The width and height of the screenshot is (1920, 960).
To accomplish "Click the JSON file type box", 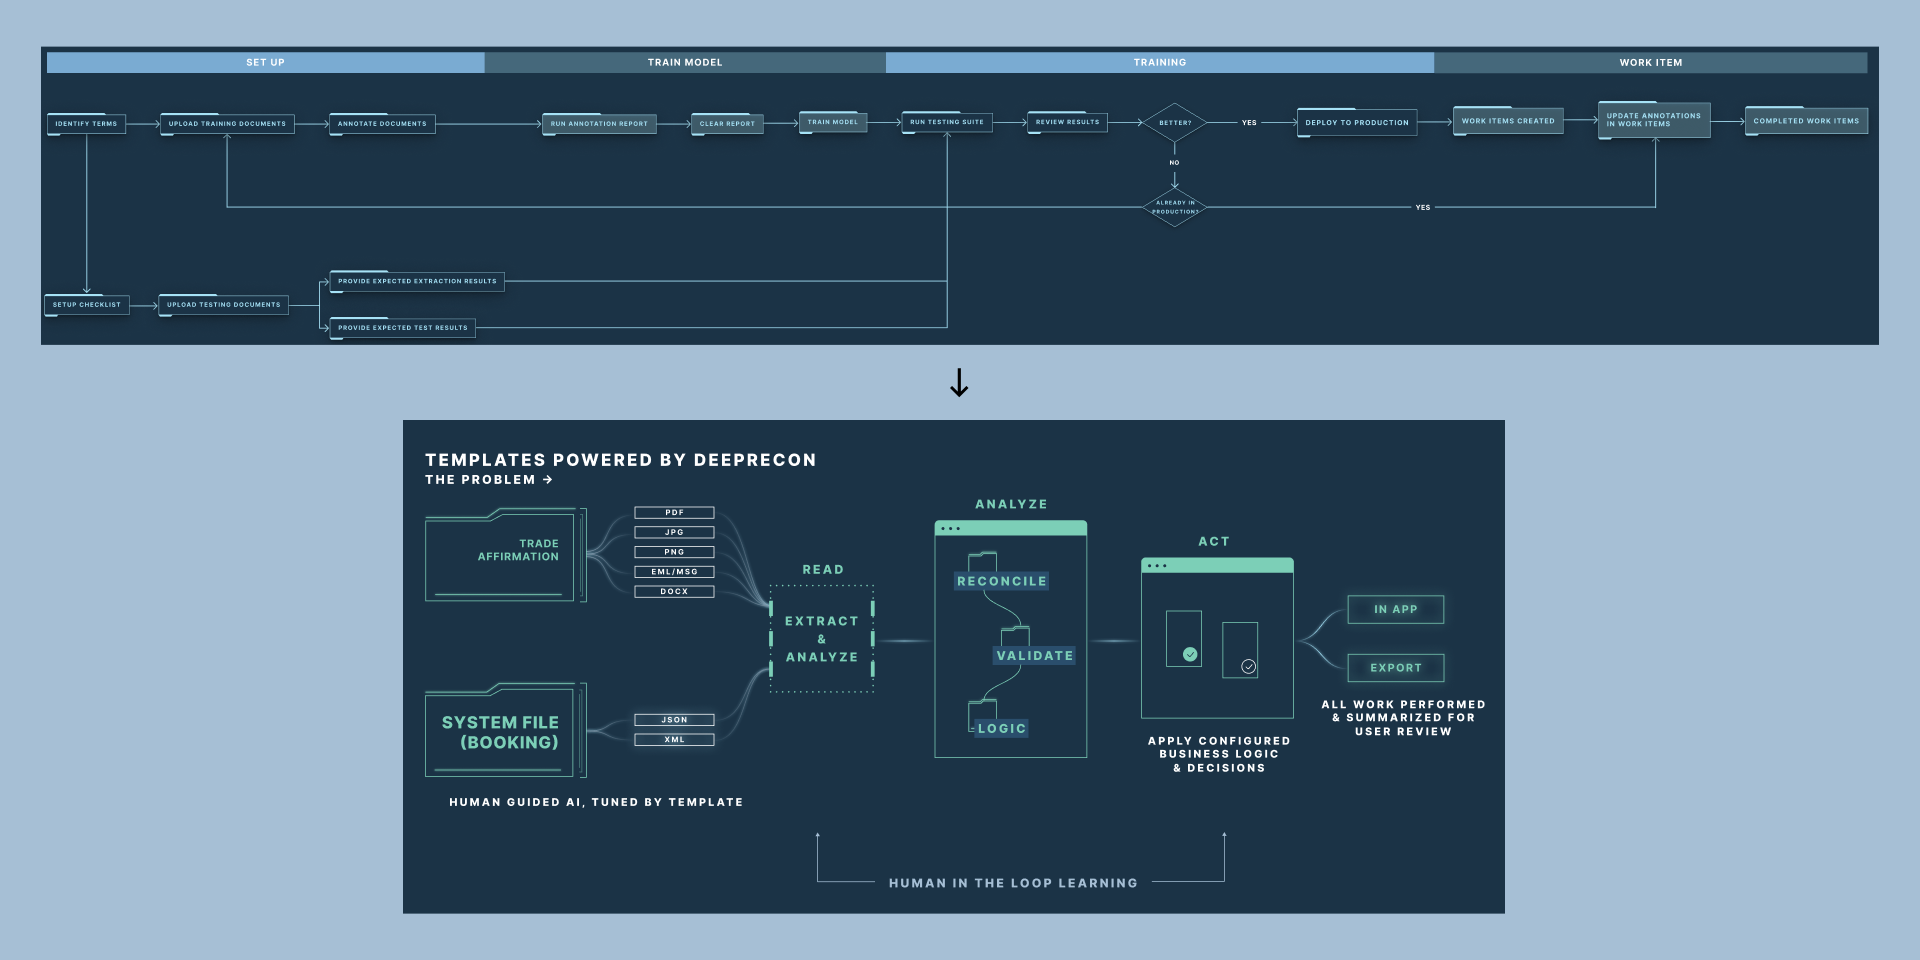I will [x=675, y=720].
